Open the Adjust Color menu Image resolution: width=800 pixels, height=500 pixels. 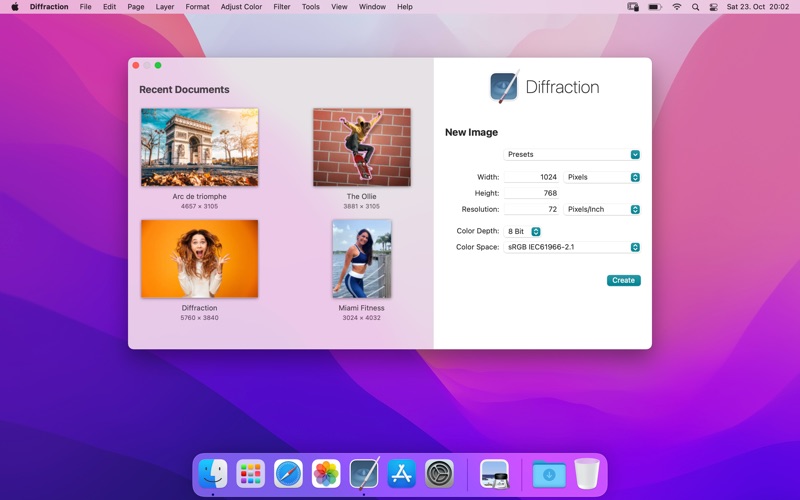(241, 7)
